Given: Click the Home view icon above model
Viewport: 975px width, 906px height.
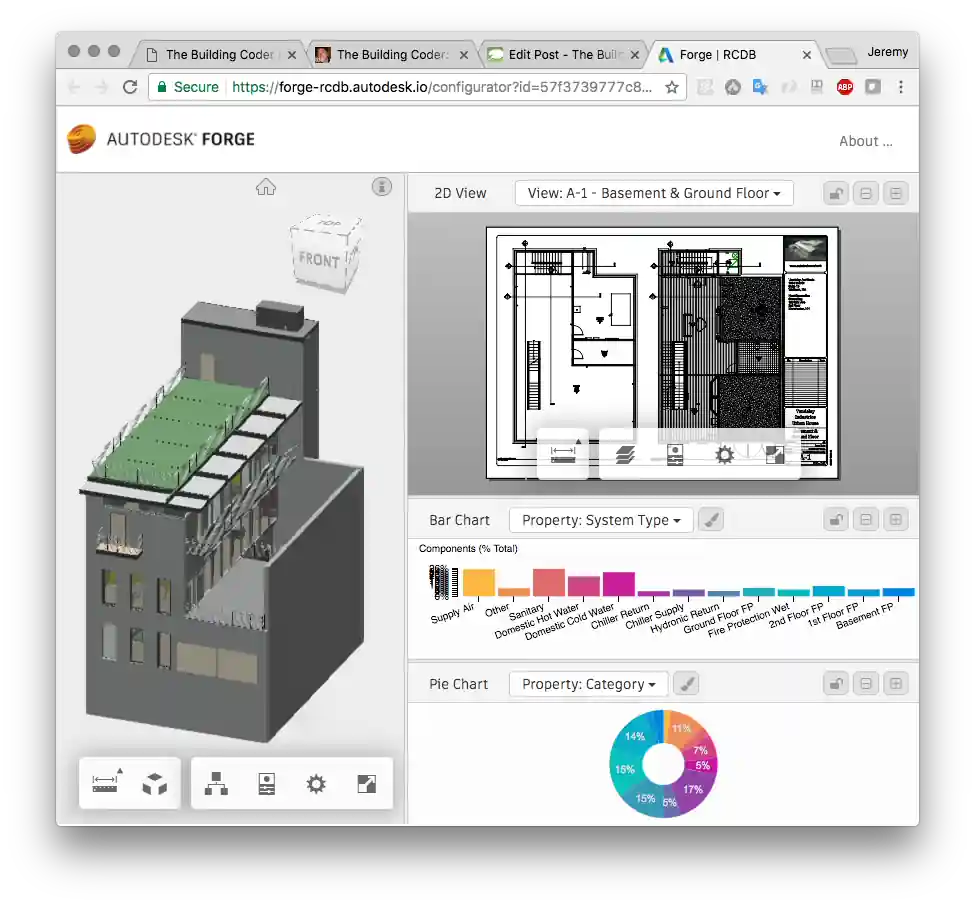Looking at the screenshot, I should [x=265, y=187].
